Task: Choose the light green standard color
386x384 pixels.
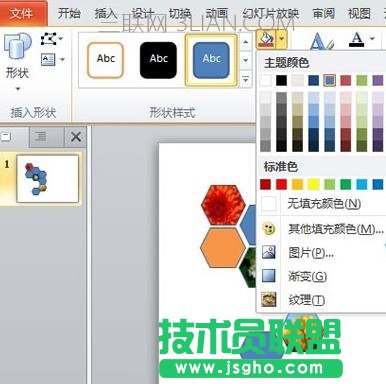Action: point(329,184)
